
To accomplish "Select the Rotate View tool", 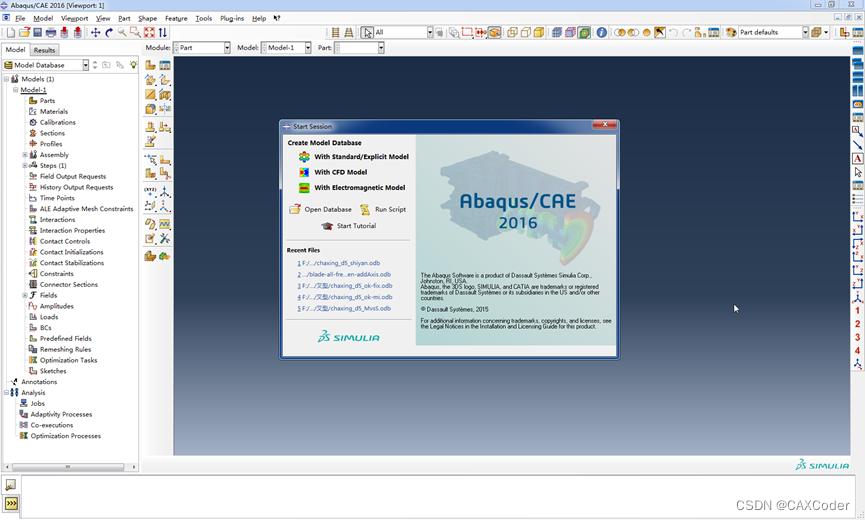I will (109, 33).
